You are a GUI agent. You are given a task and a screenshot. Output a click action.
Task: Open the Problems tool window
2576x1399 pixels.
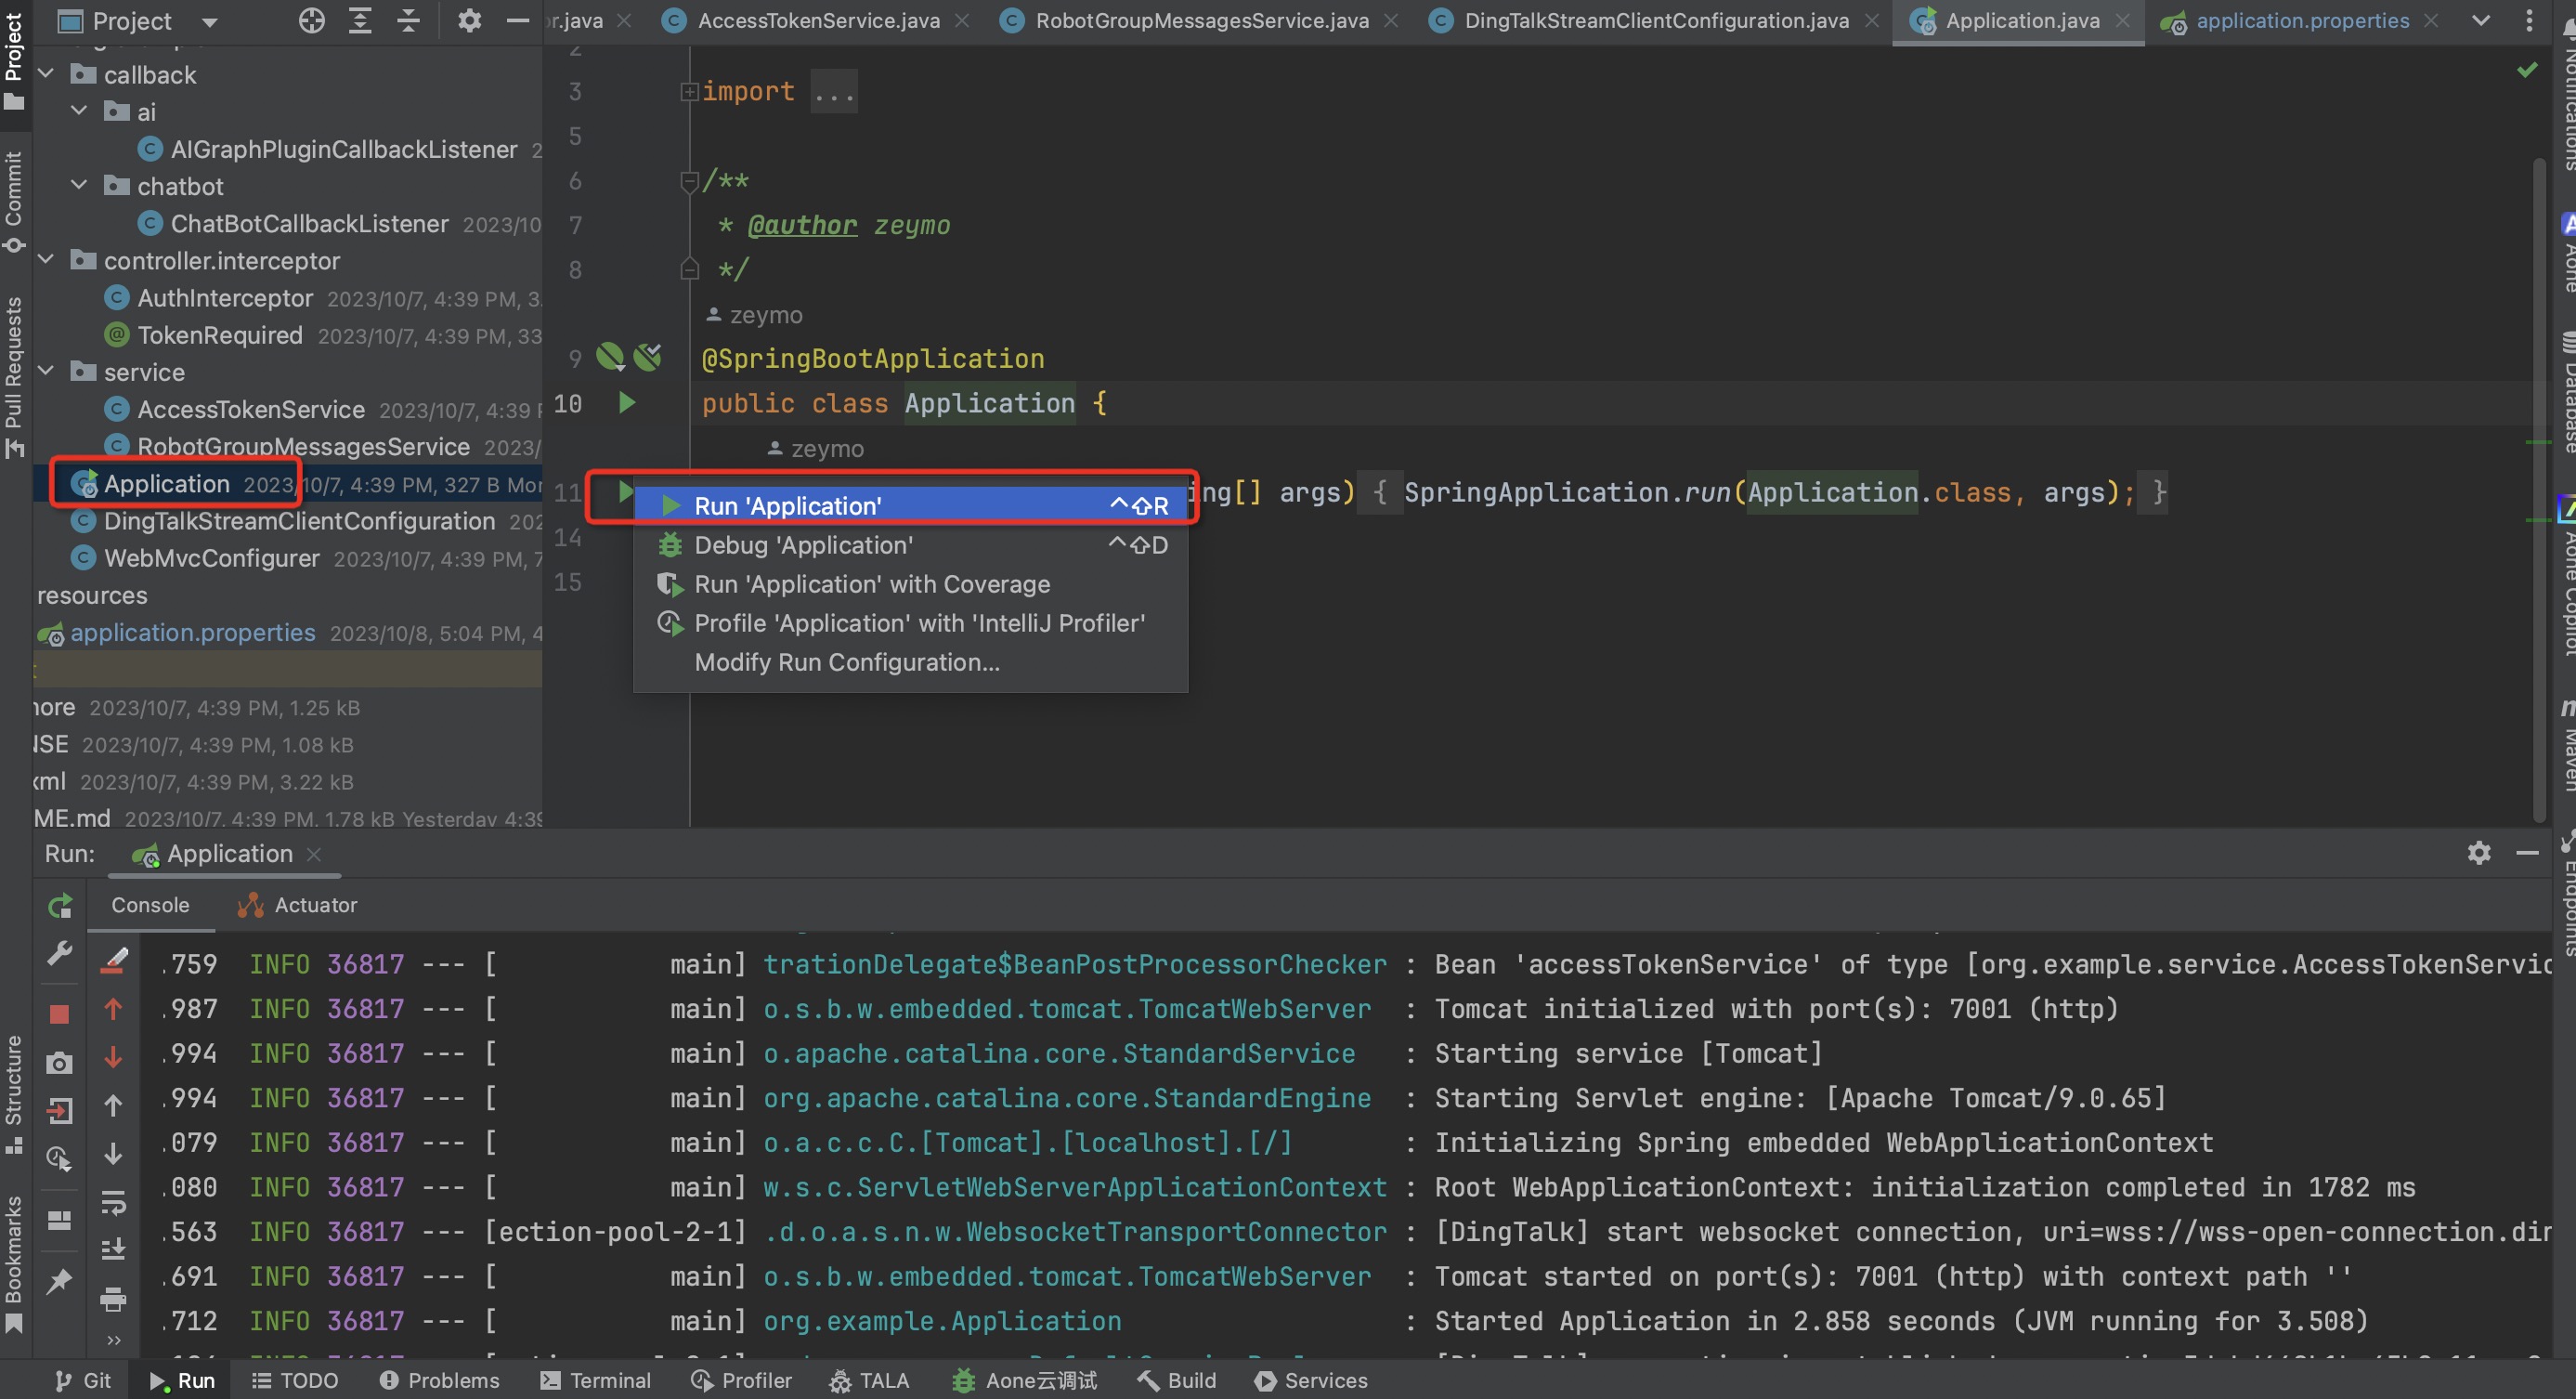(439, 1380)
